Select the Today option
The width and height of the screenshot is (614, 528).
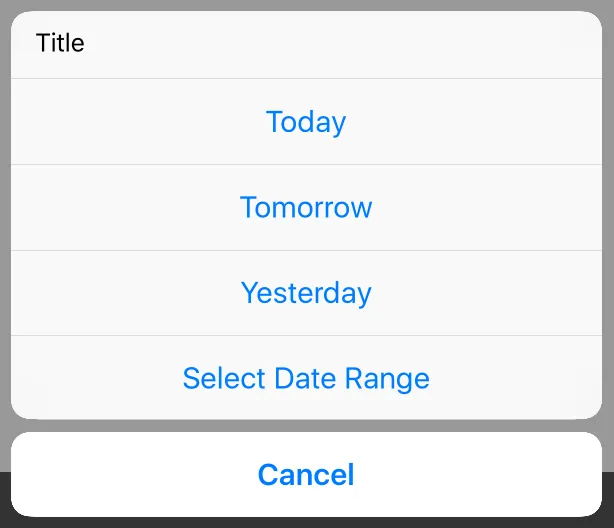306,122
